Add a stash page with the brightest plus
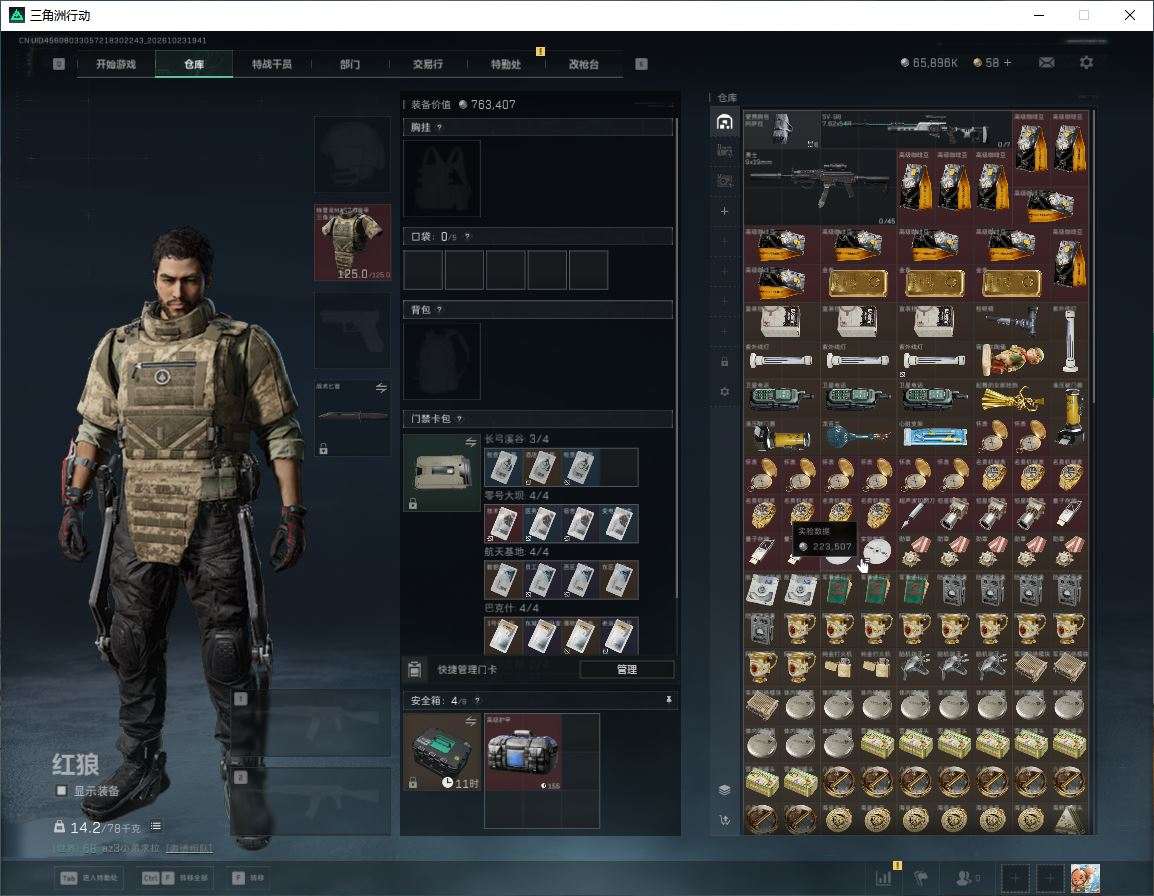The width and height of the screenshot is (1154, 896). click(x=724, y=211)
